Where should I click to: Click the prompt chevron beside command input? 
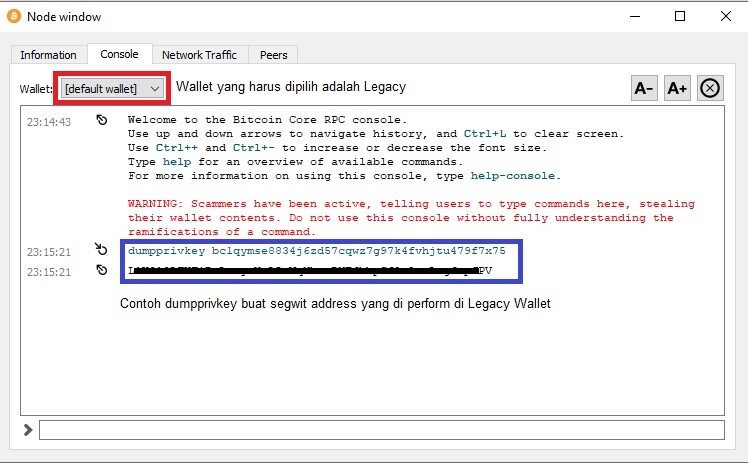pos(28,430)
